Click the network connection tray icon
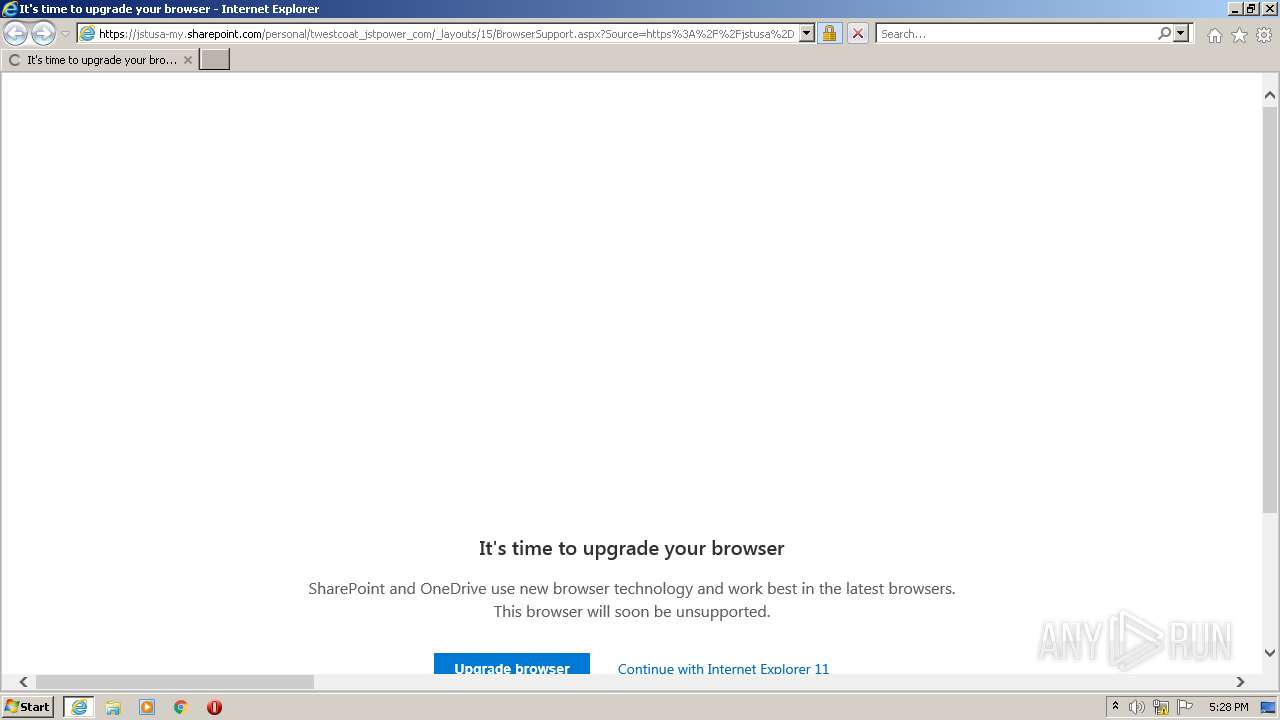 [x=1161, y=707]
